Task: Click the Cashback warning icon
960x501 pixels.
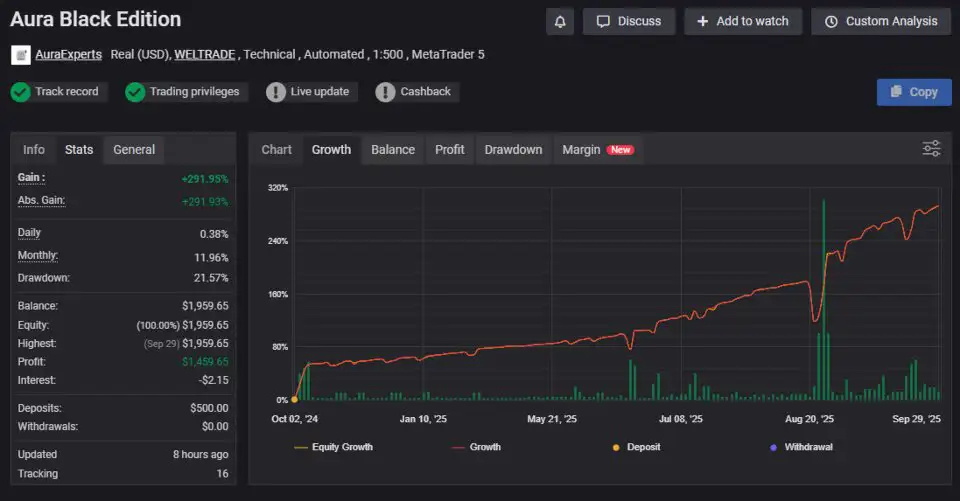Action: pyautogui.click(x=385, y=92)
